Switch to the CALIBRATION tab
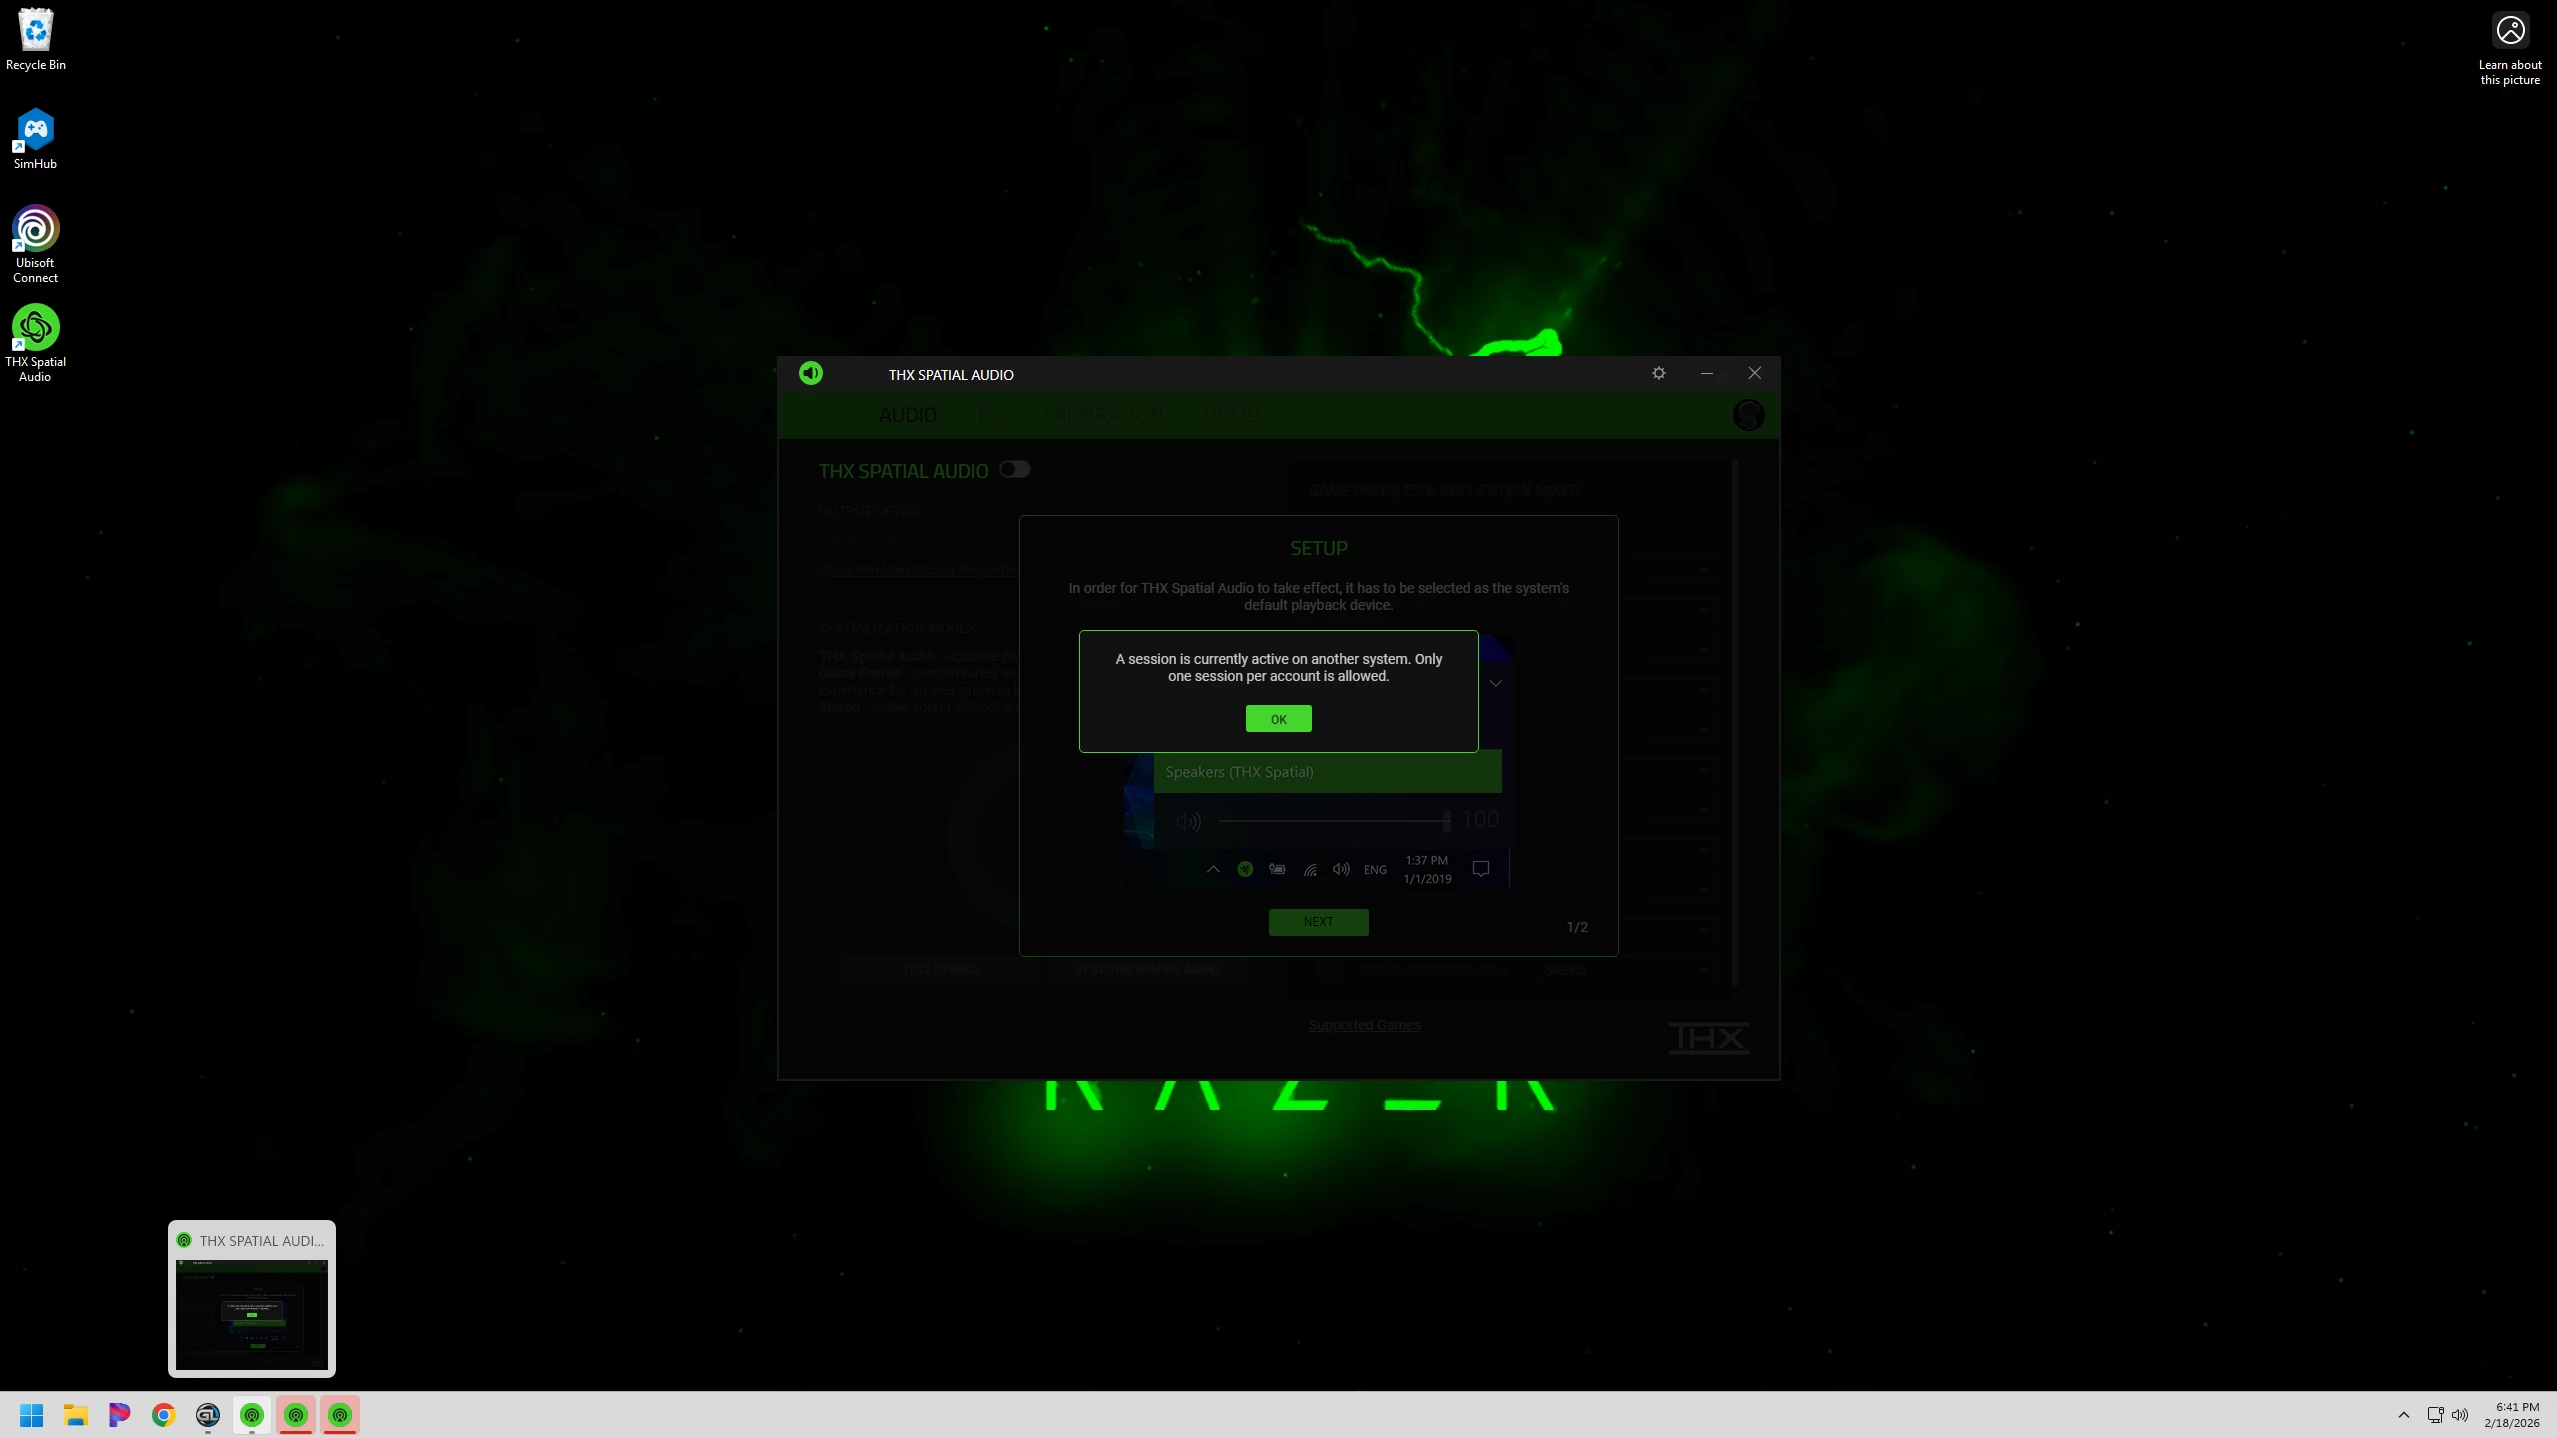This screenshot has height=1438, width=2557. pyautogui.click(x=1102, y=415)
